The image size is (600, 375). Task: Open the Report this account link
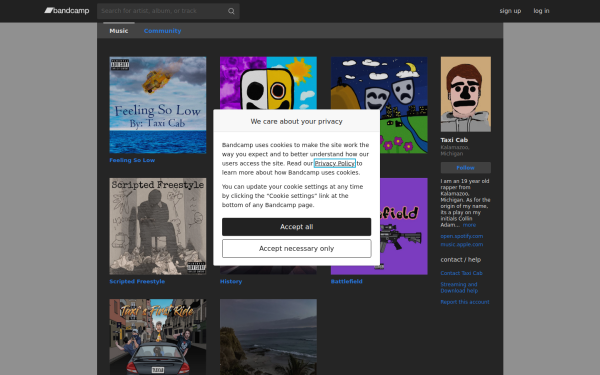[x=465, y=302]
